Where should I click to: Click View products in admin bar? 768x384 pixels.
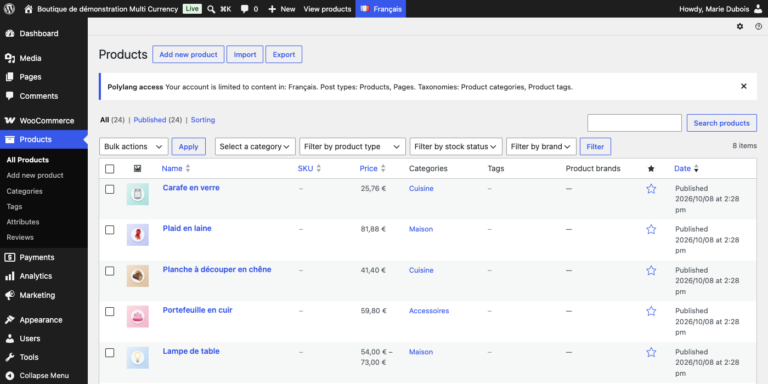click(x=327, y=9)
